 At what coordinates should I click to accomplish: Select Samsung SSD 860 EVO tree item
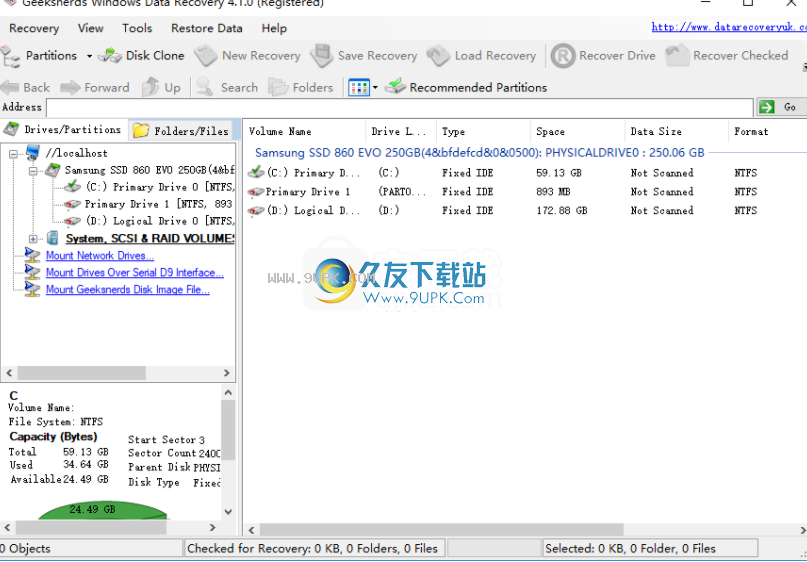click(x=149, y=170)
